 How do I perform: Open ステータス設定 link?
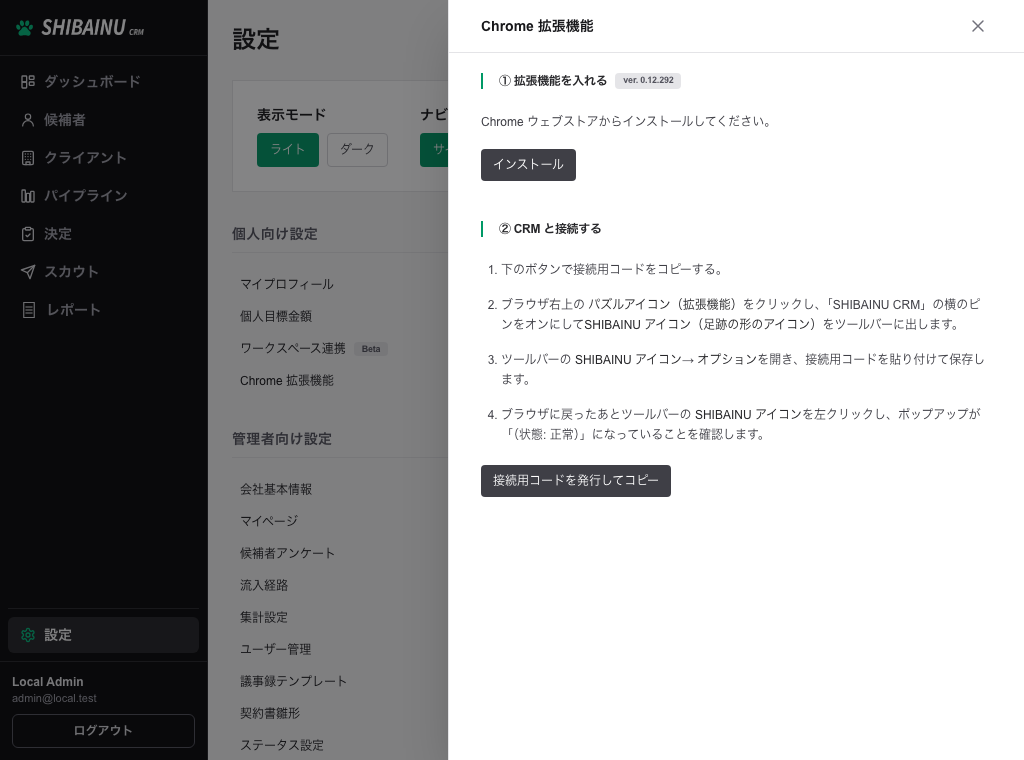[x=281, y=745]
